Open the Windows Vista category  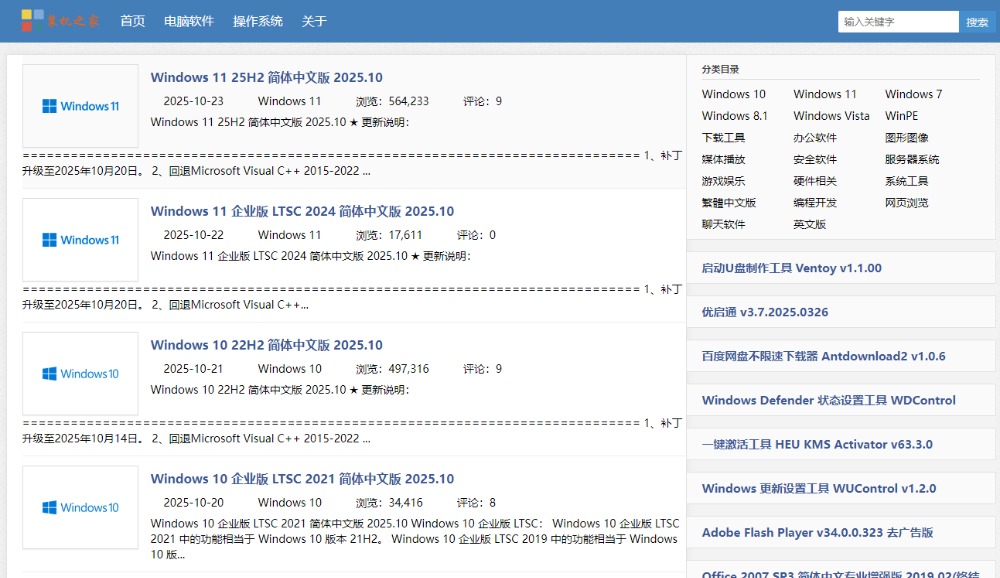831,116
